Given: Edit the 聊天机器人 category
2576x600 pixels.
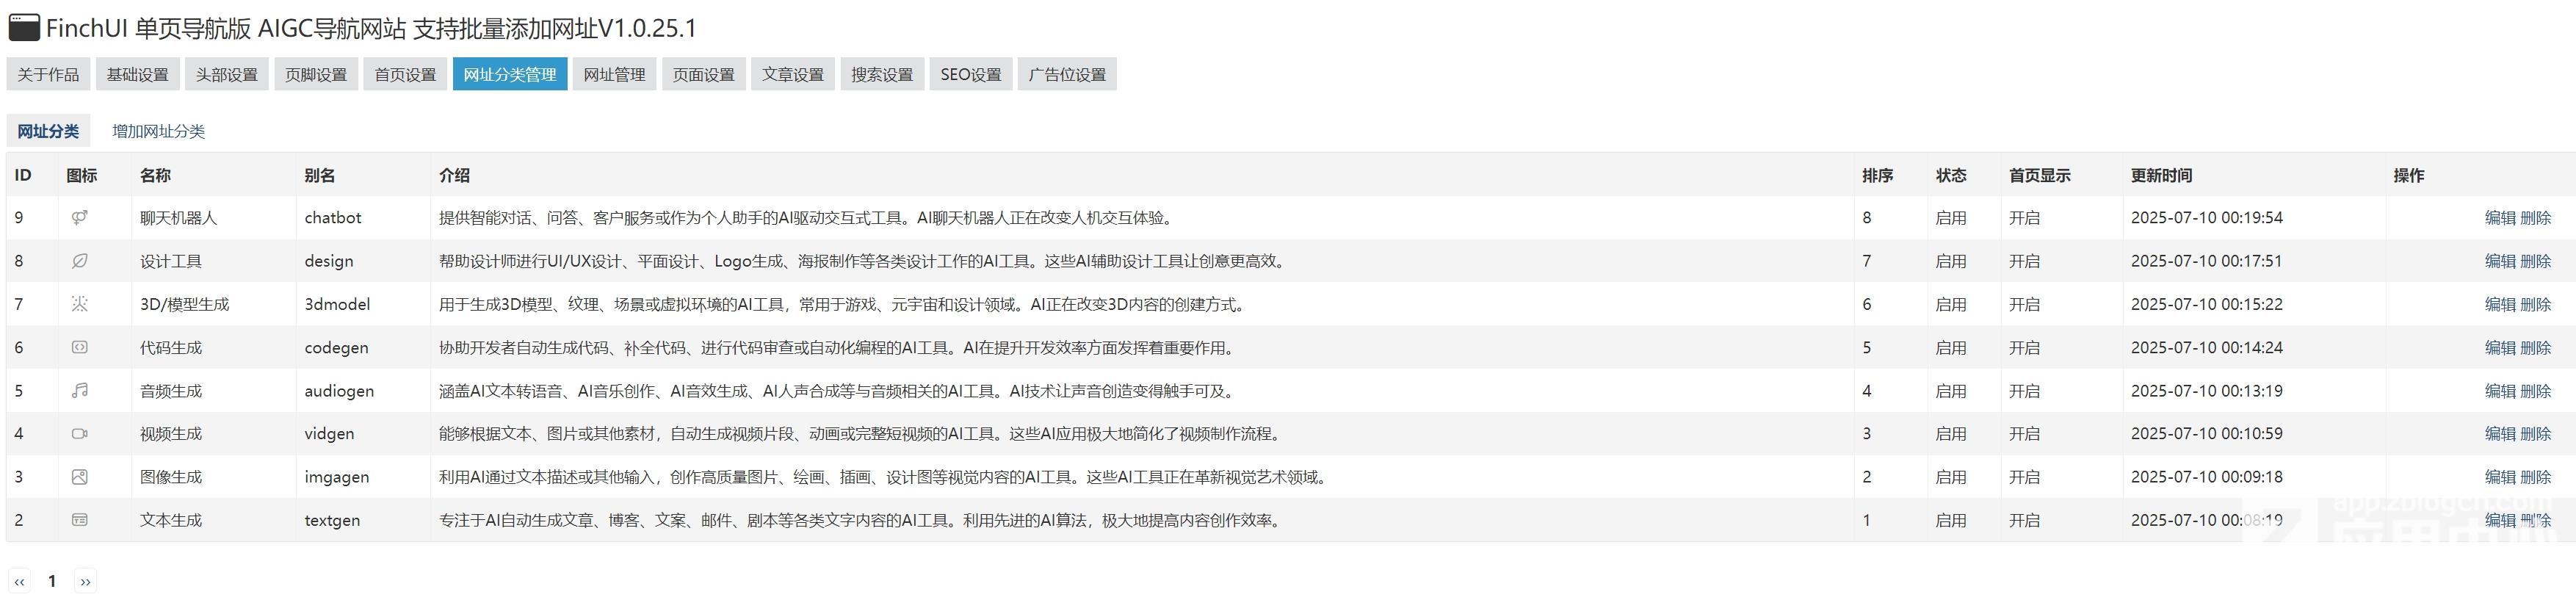Looking at the screenshot, I should click(x=2500, y=217).
